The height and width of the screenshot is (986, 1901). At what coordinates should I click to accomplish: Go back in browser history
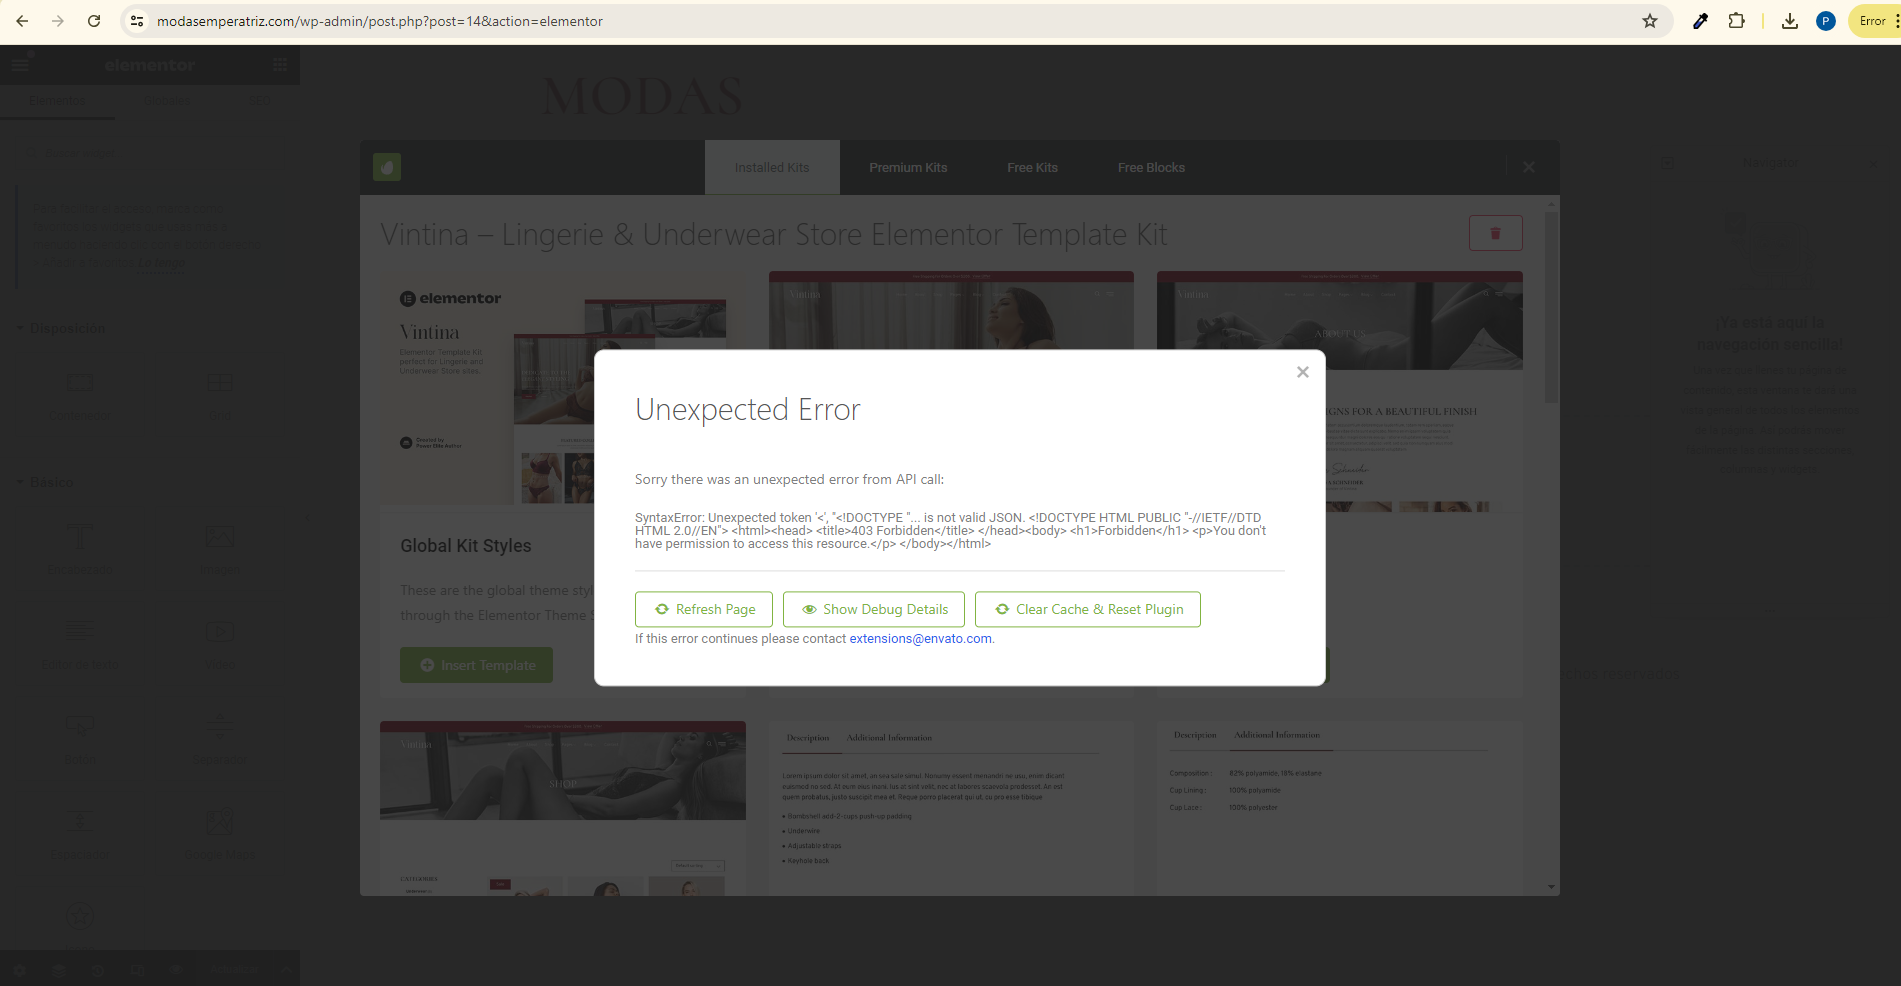click(22, 21)
